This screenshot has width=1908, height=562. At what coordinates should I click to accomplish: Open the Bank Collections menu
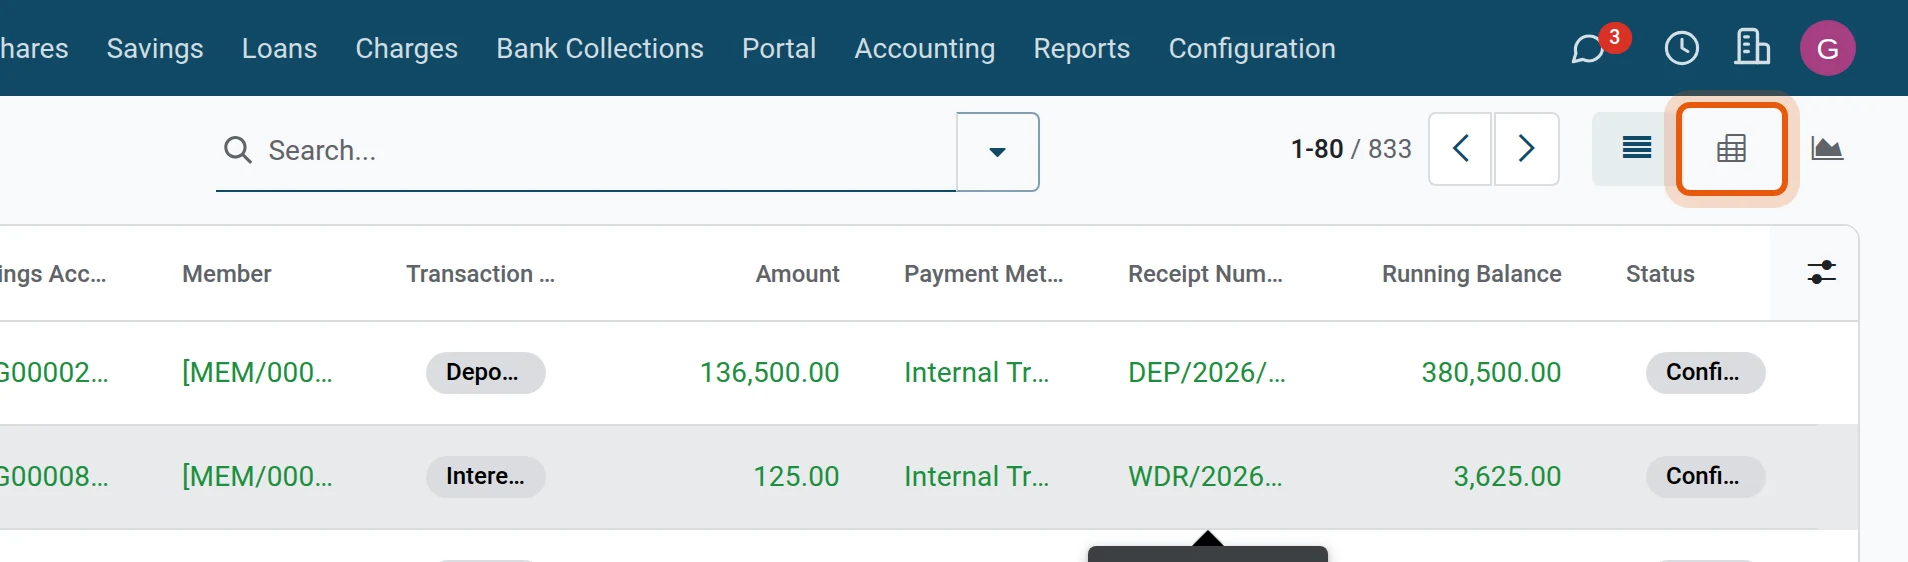(600, 48)
